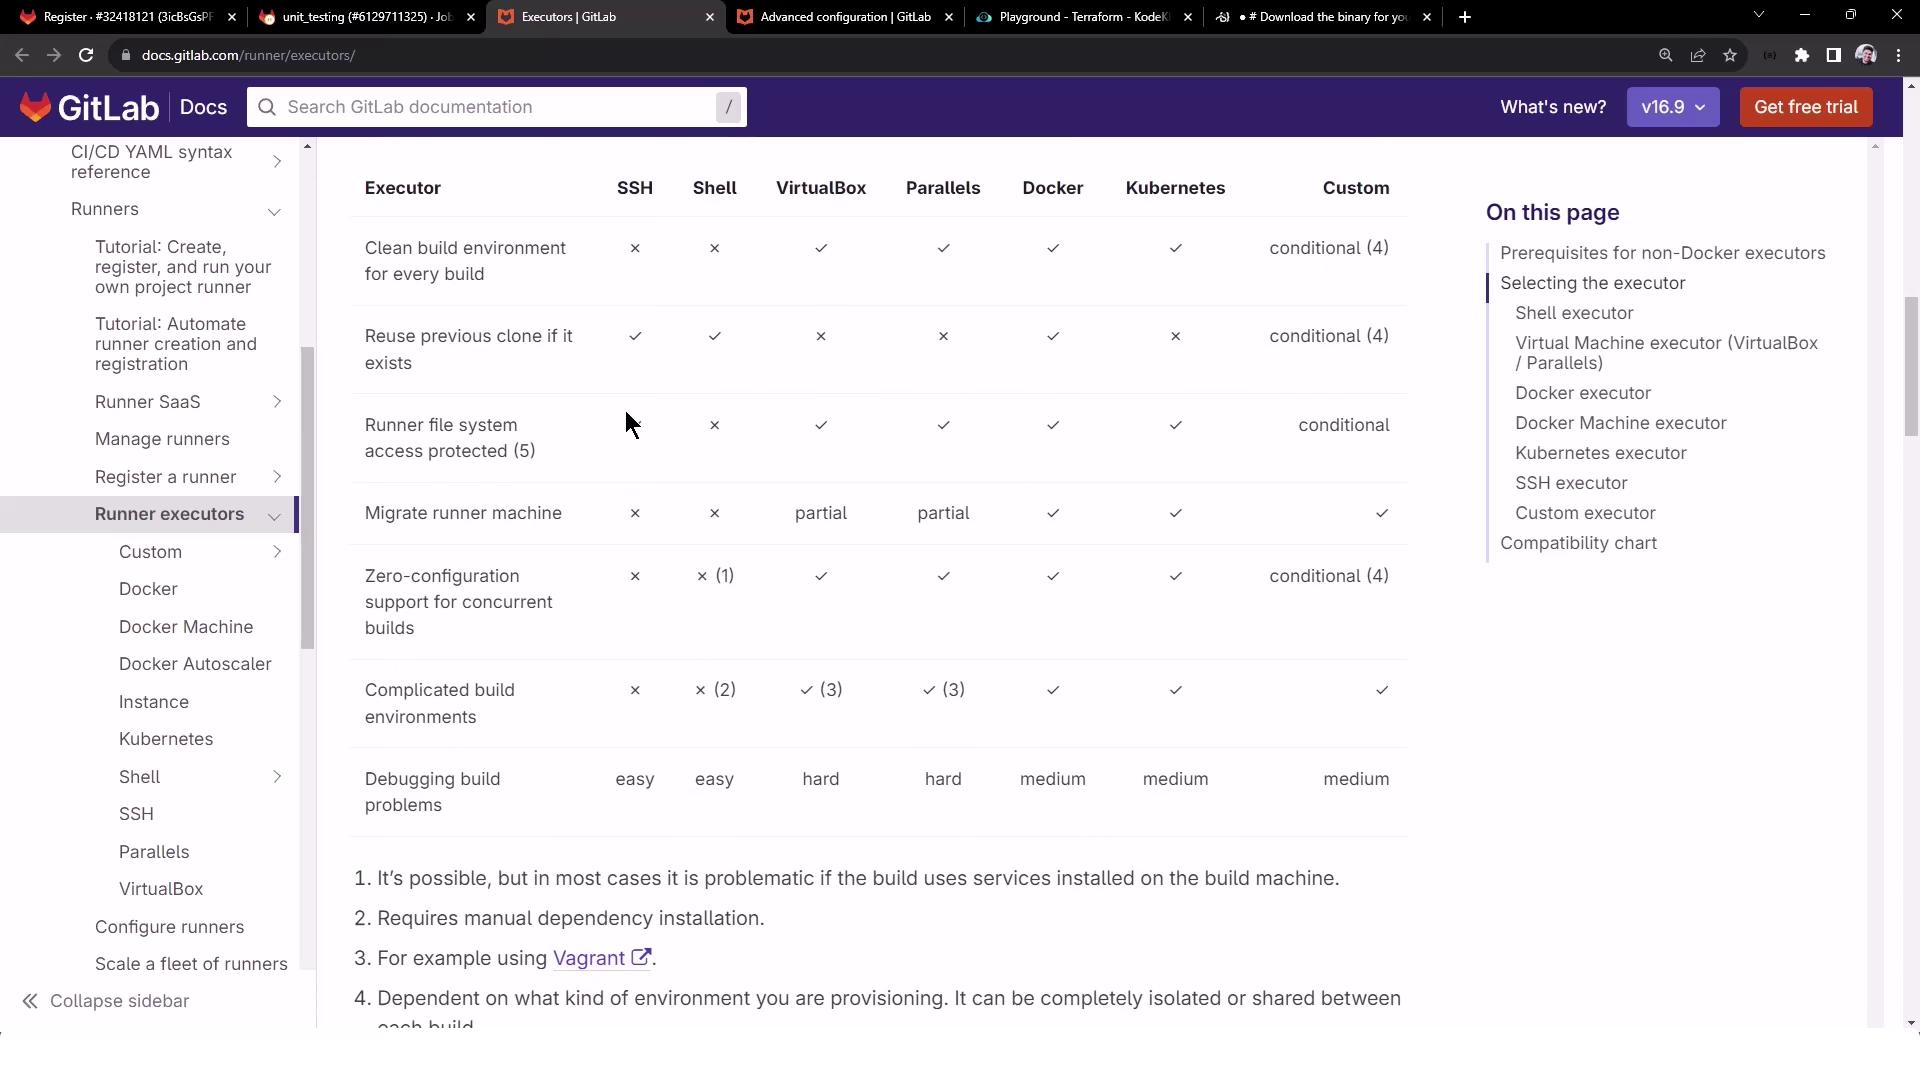Switch to Advanced configuration GitLab tab
1920x1080 pixels.
[845, 17]
